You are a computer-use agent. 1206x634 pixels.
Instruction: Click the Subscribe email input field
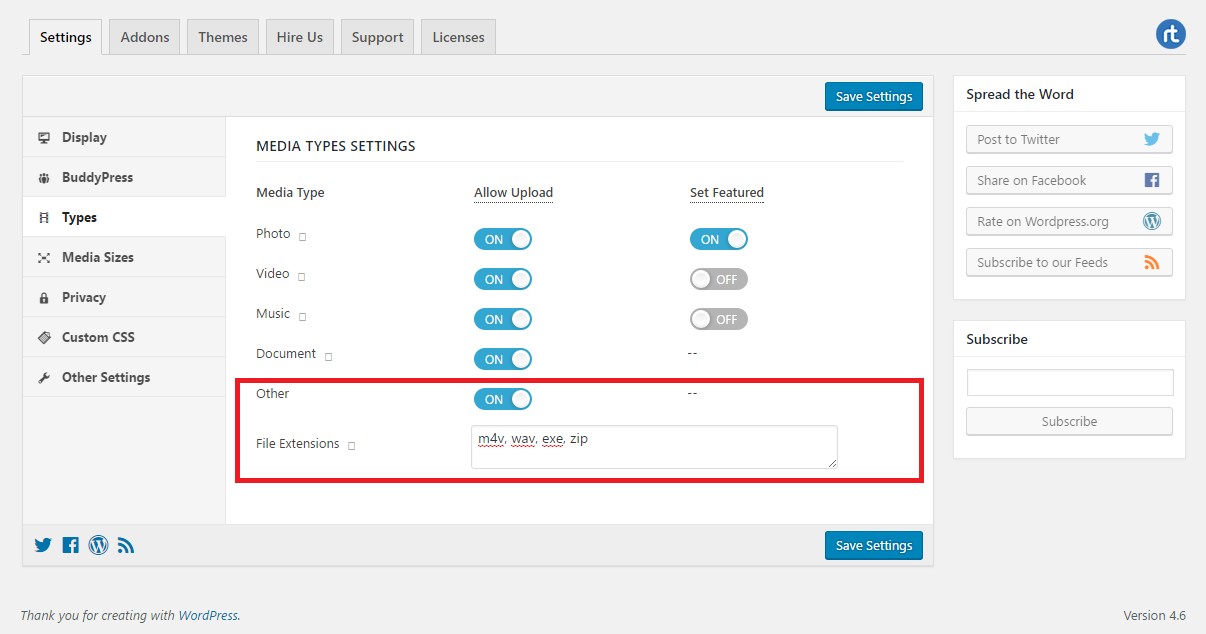1069,382
